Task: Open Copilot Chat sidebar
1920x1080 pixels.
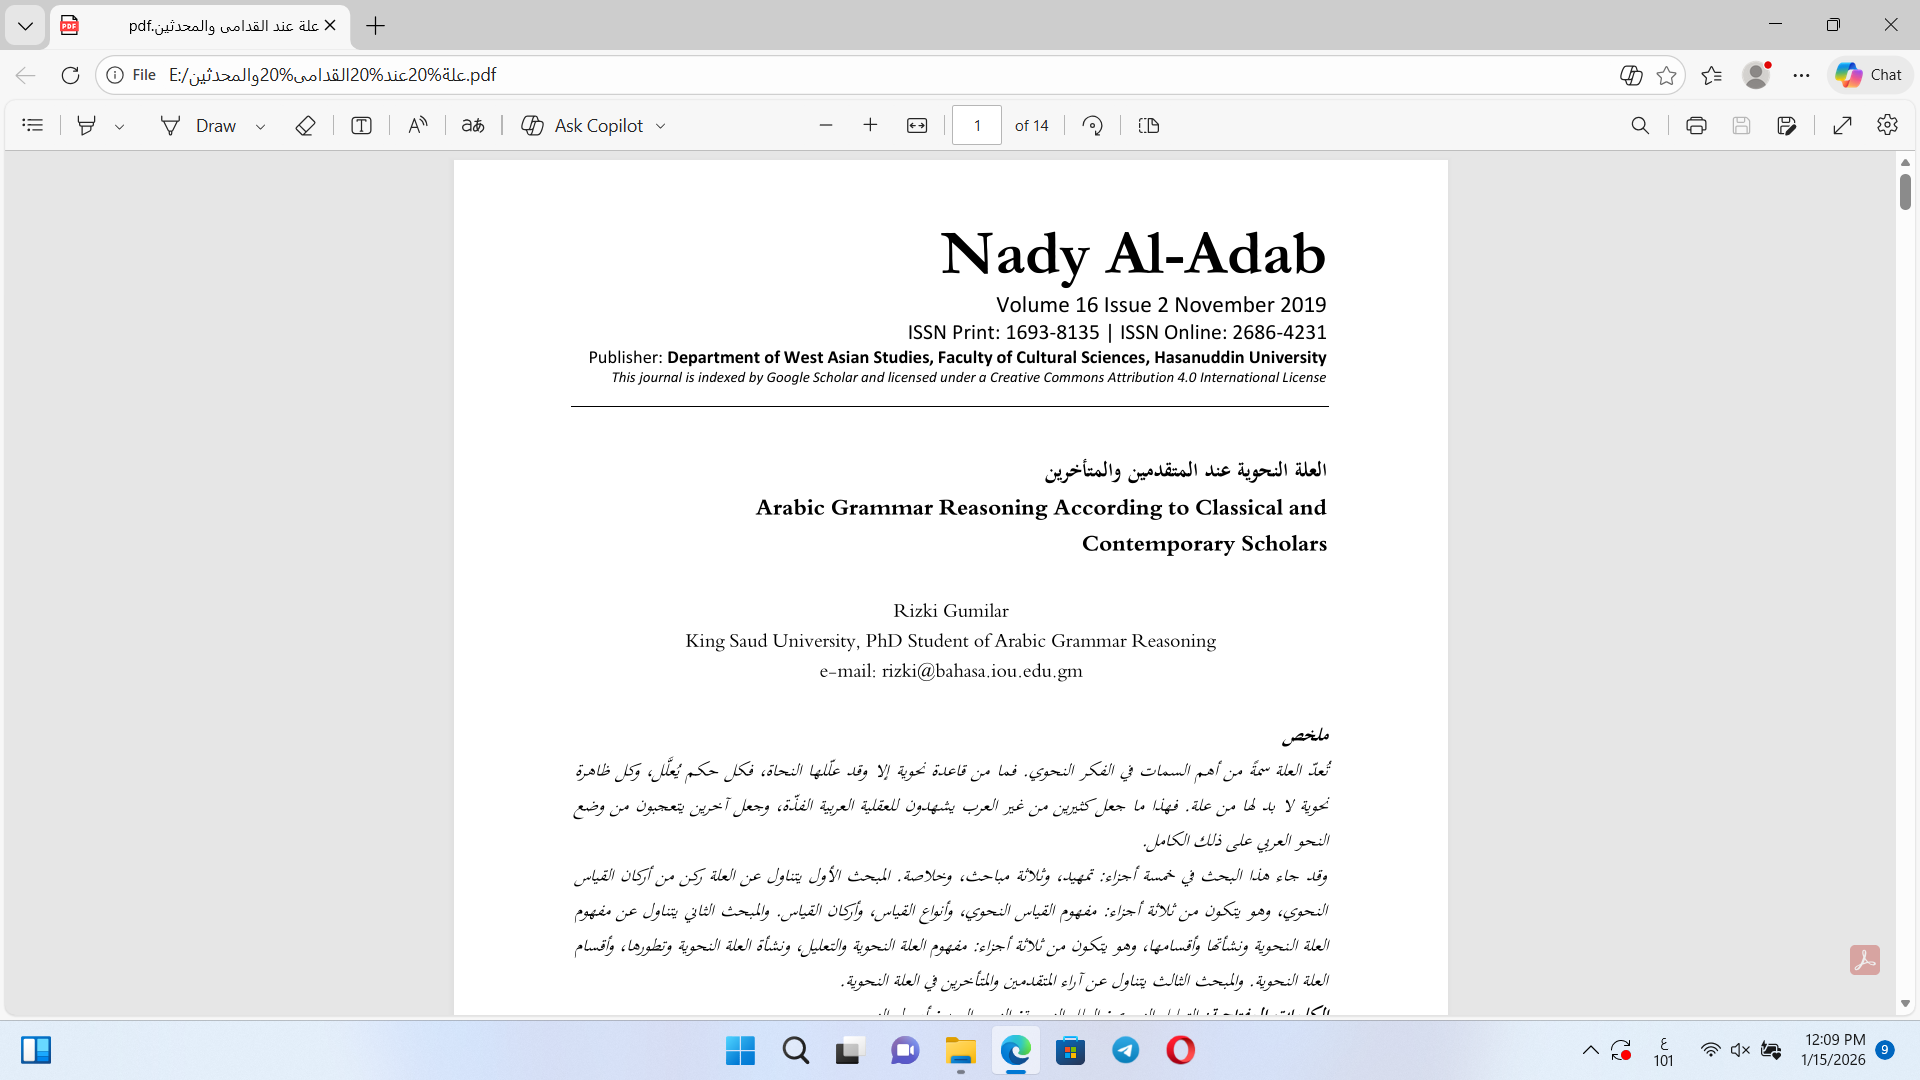Action: [x=1869, y=75]
